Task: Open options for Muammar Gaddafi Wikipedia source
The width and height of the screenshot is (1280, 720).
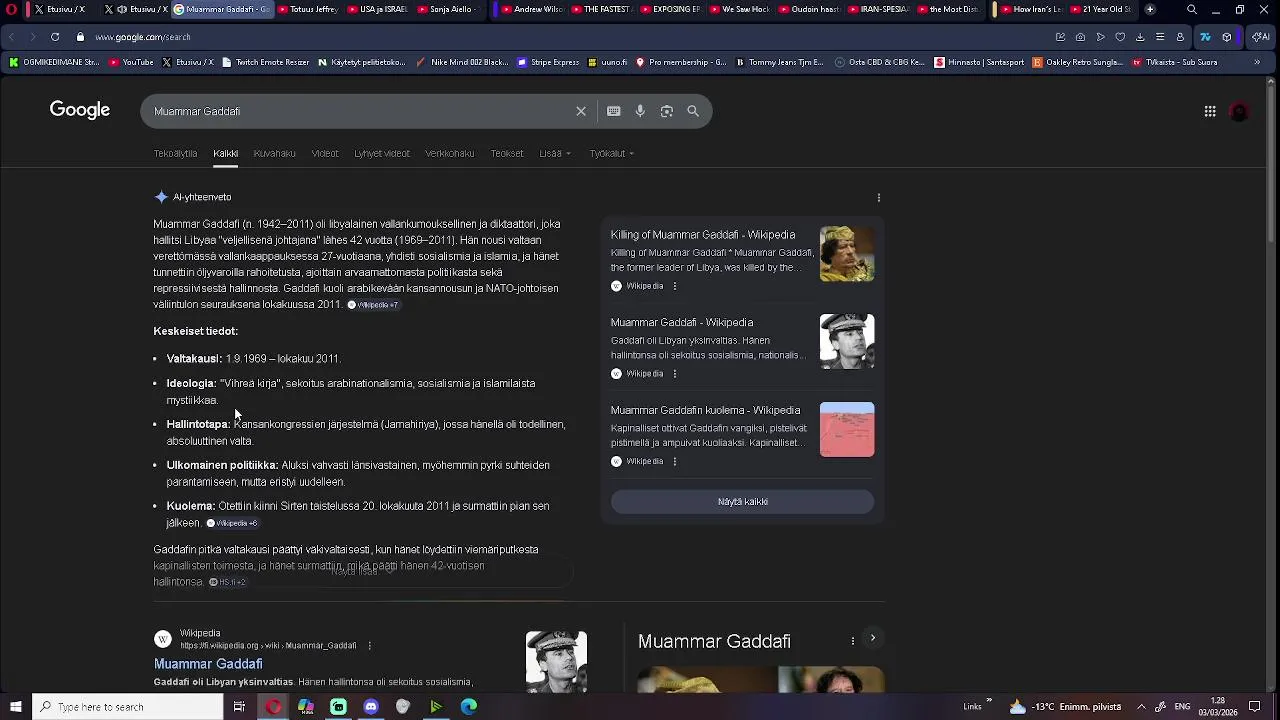Action: (x=675, y=374)
